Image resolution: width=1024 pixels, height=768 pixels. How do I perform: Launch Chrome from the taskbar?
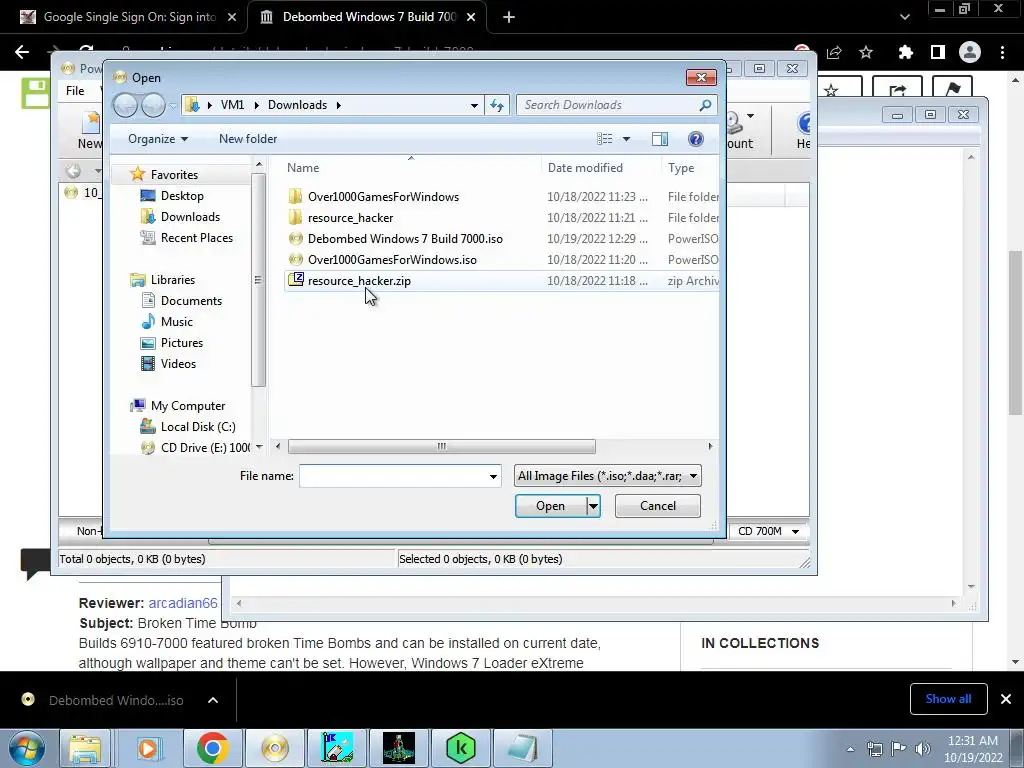click(x=212, y=748)
